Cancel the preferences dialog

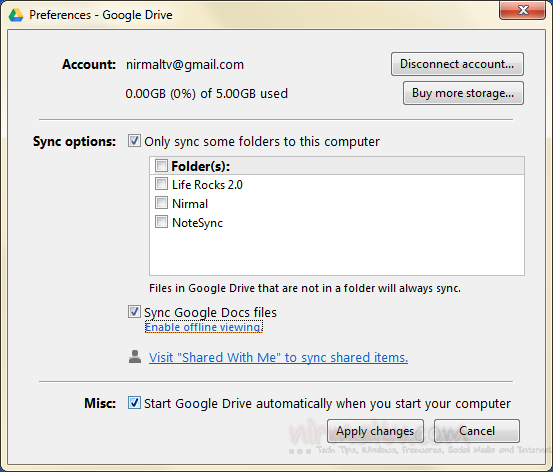click(x=477, y=431)
